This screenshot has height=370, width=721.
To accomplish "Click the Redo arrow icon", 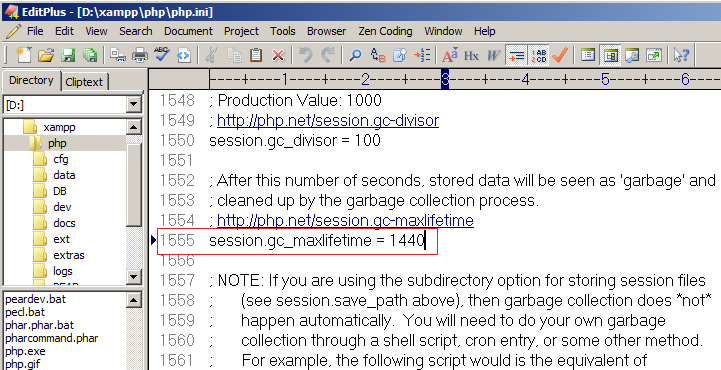I will [x=327, y=56].
